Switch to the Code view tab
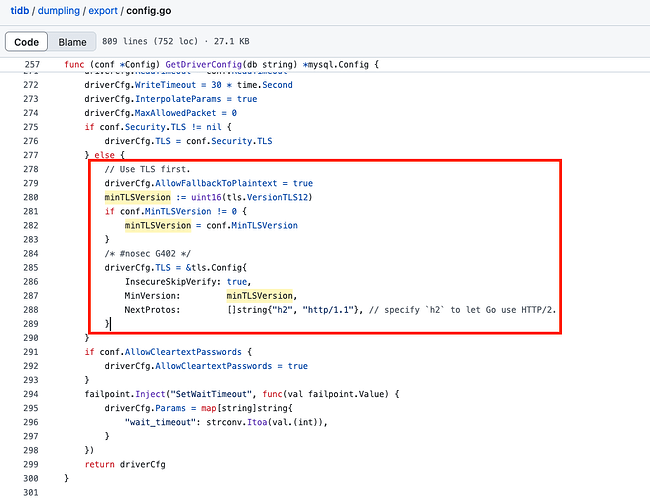 [x=27, y=42]
